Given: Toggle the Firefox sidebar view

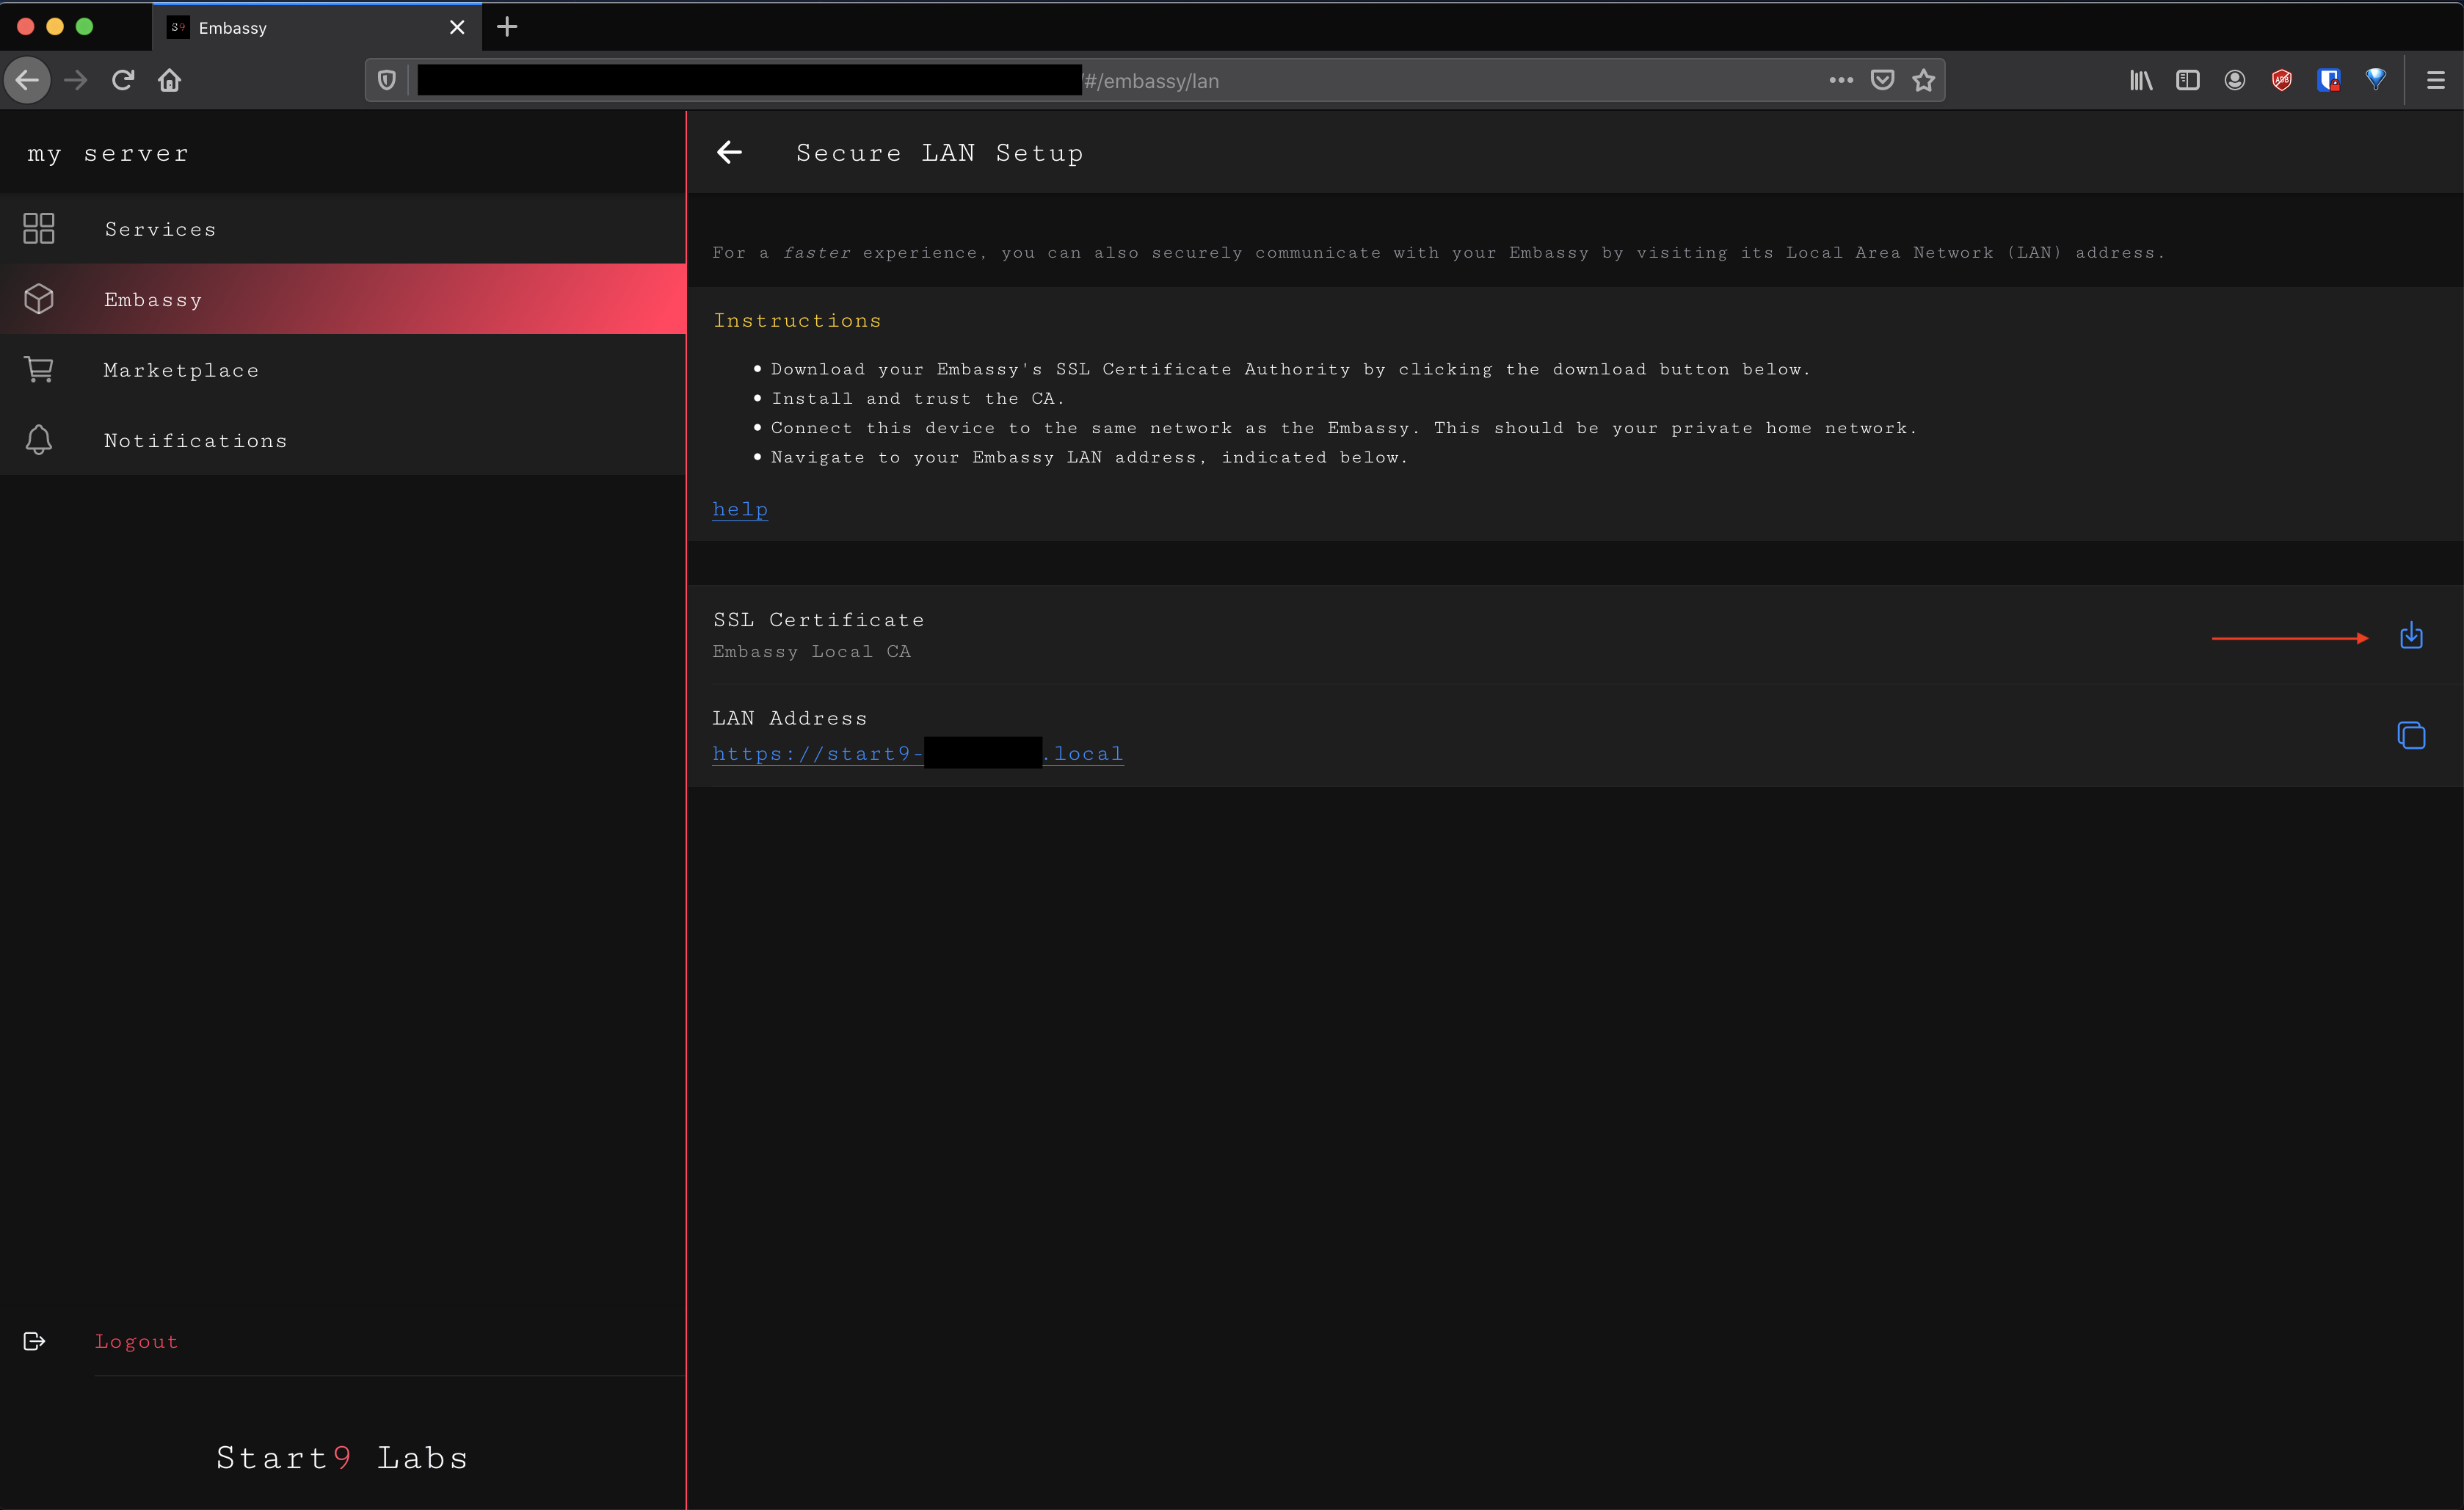Looking at the screenshot, I should (x=2187, y=81).
